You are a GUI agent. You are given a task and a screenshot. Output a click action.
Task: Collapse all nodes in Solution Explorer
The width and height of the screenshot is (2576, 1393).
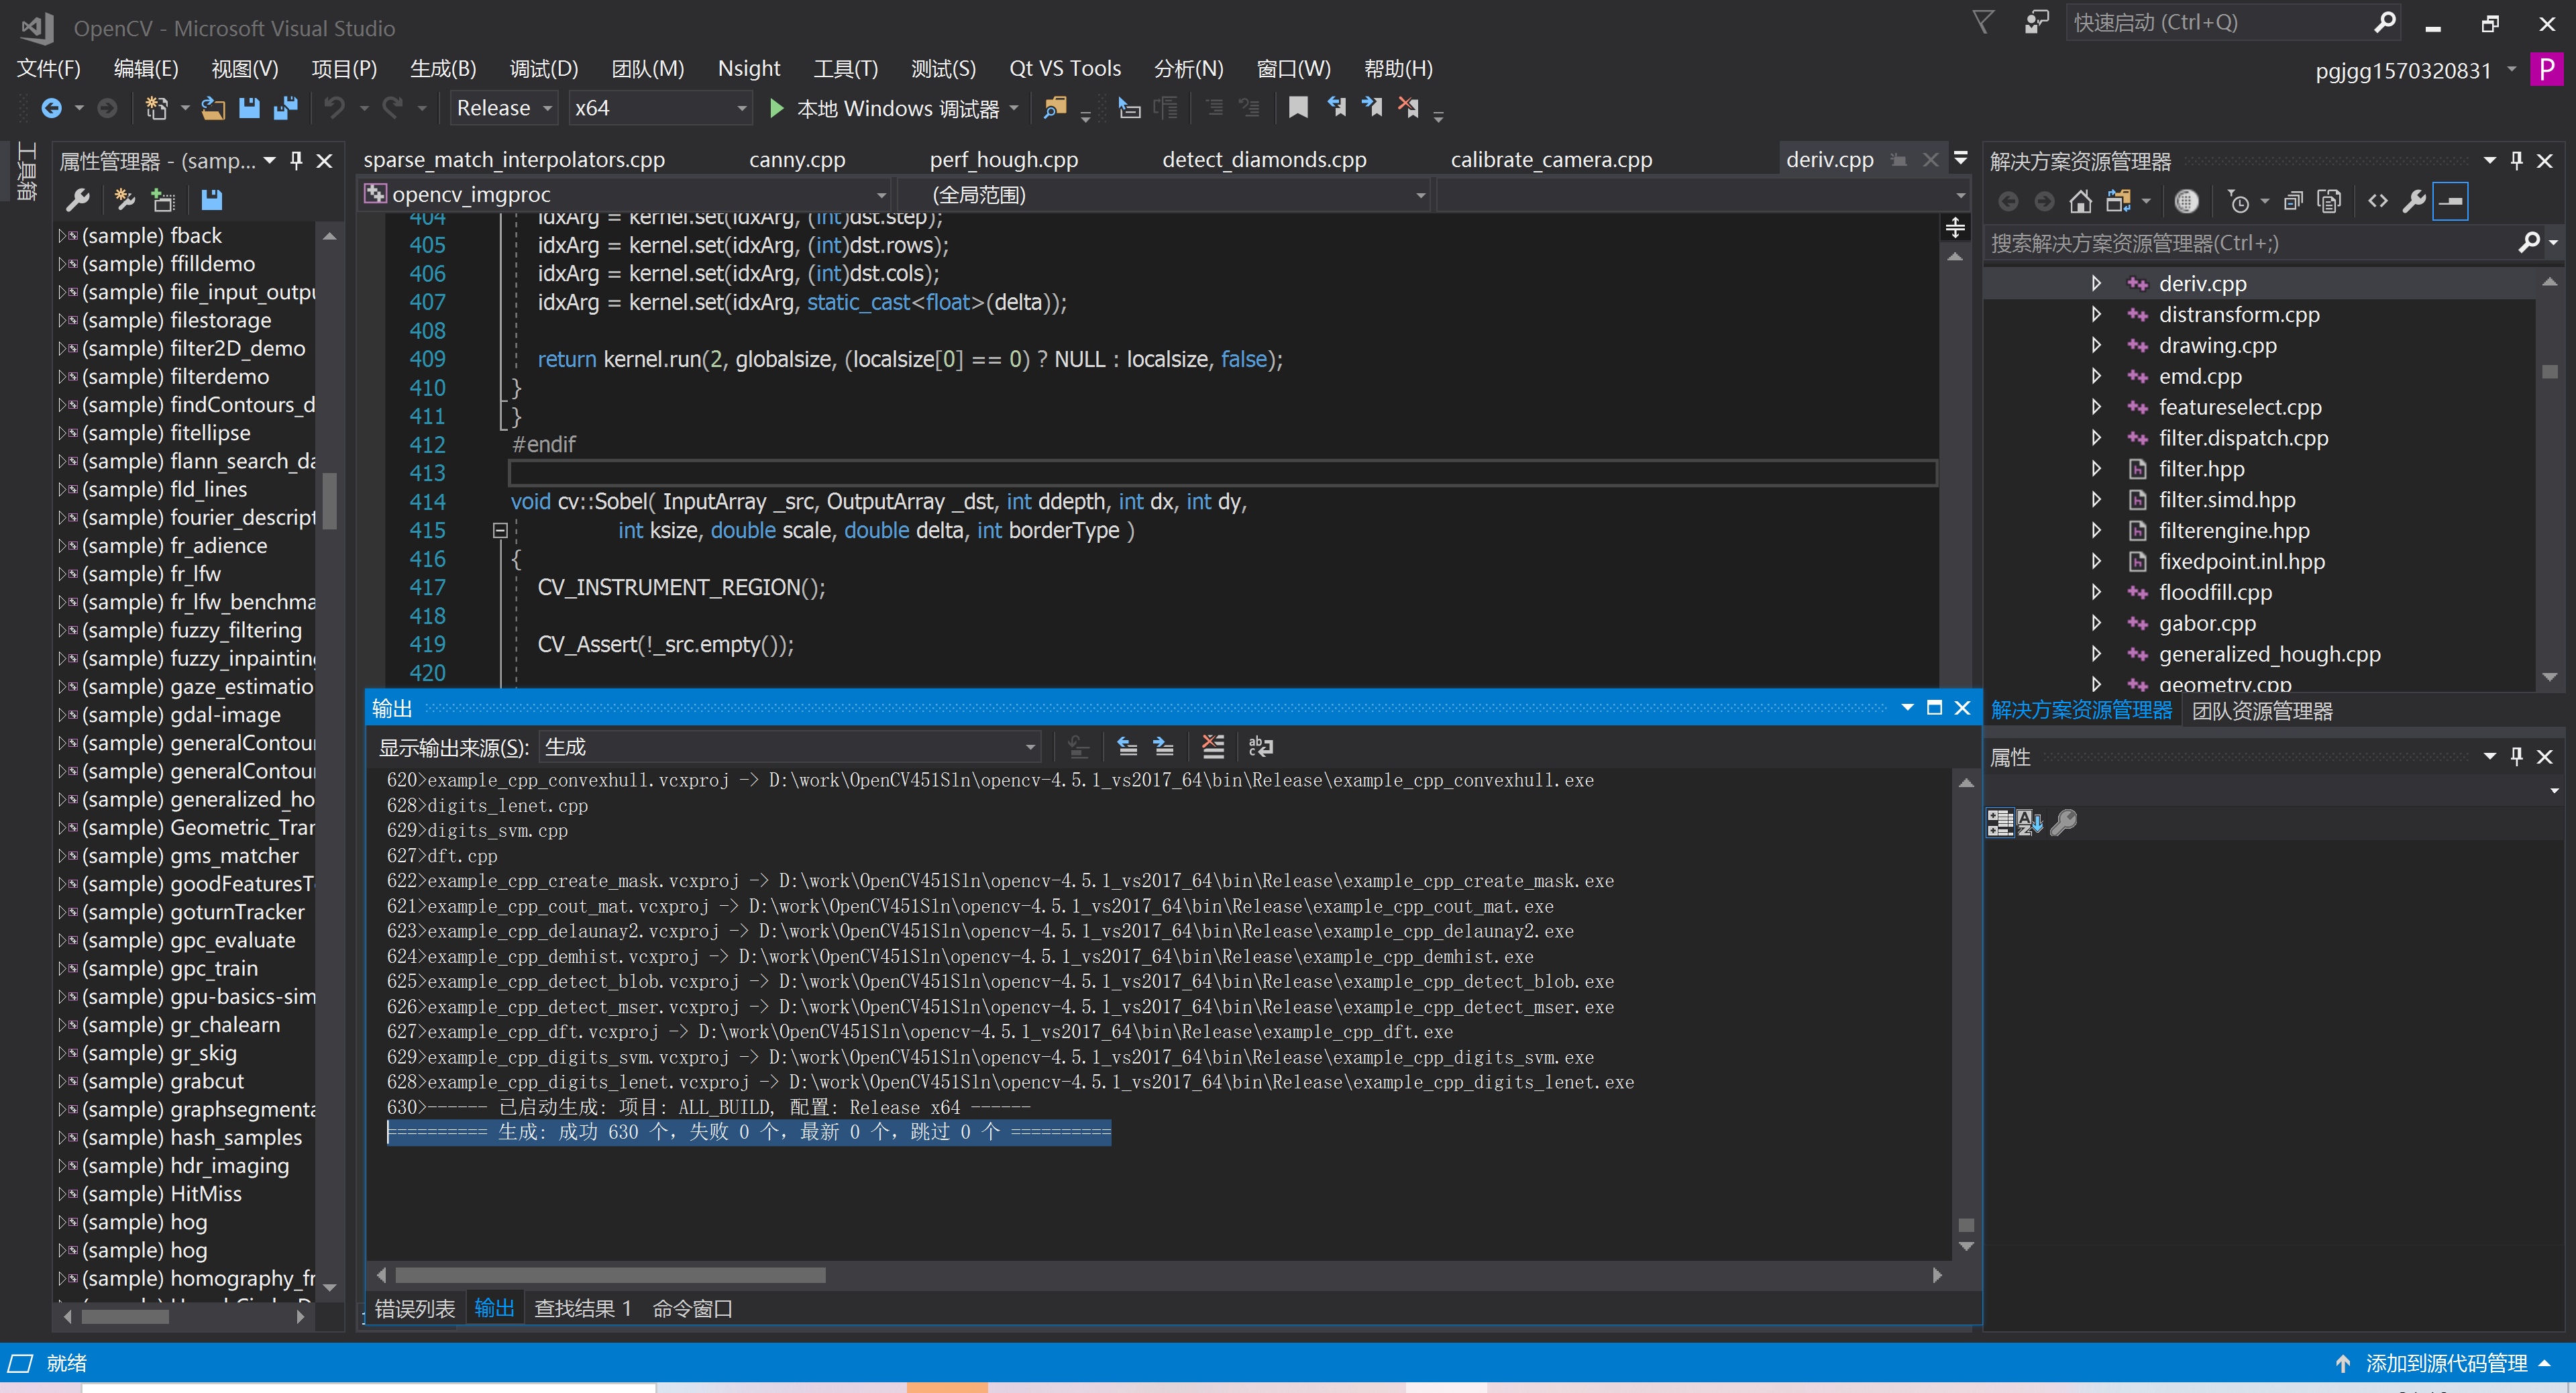click(2294, 200)
